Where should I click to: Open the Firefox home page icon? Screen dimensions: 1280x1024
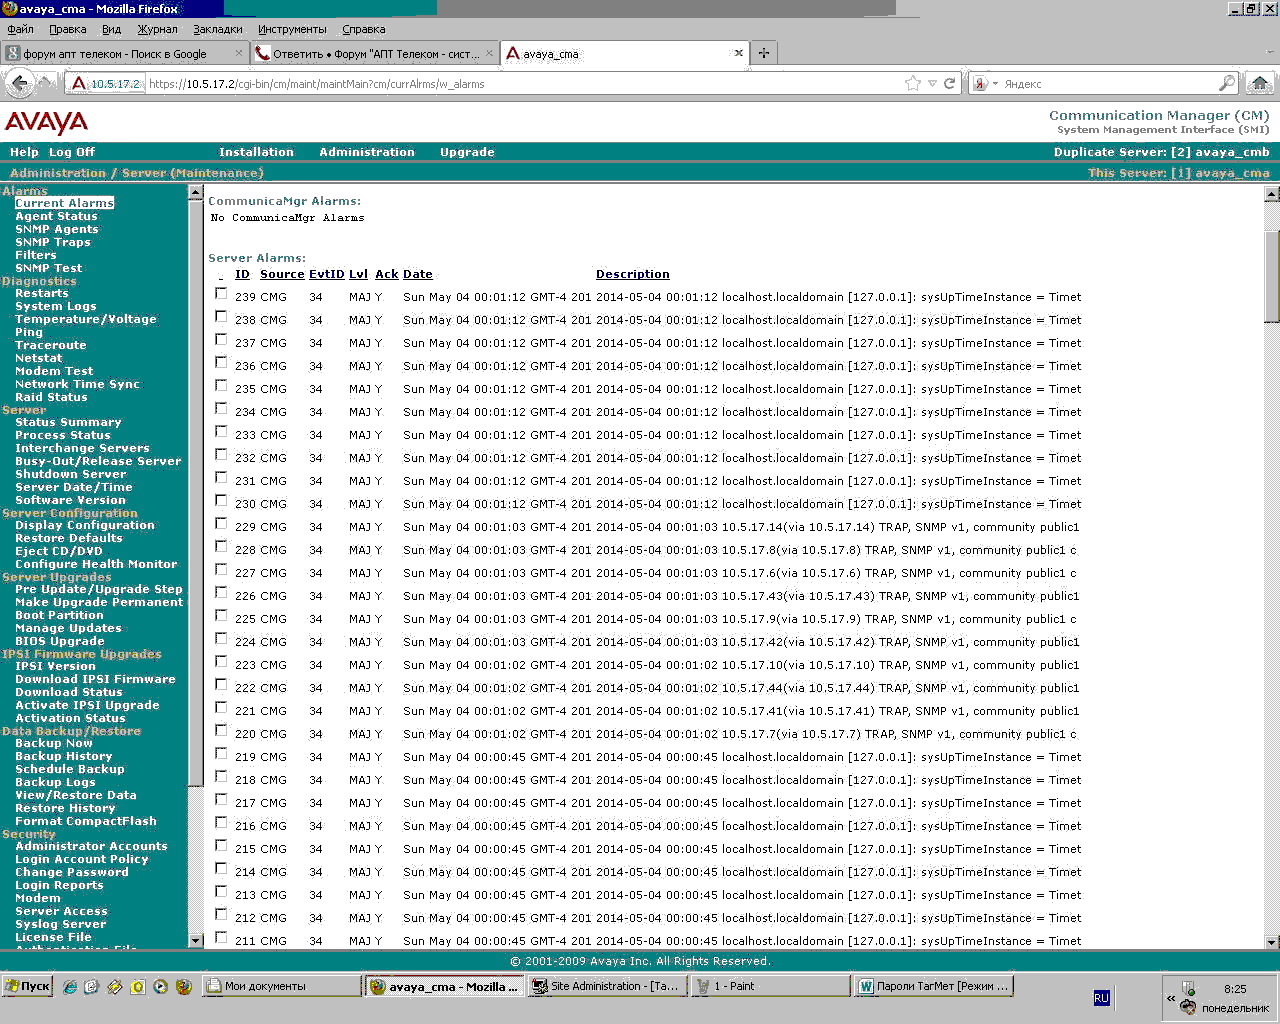click(x=1260, y=84)
